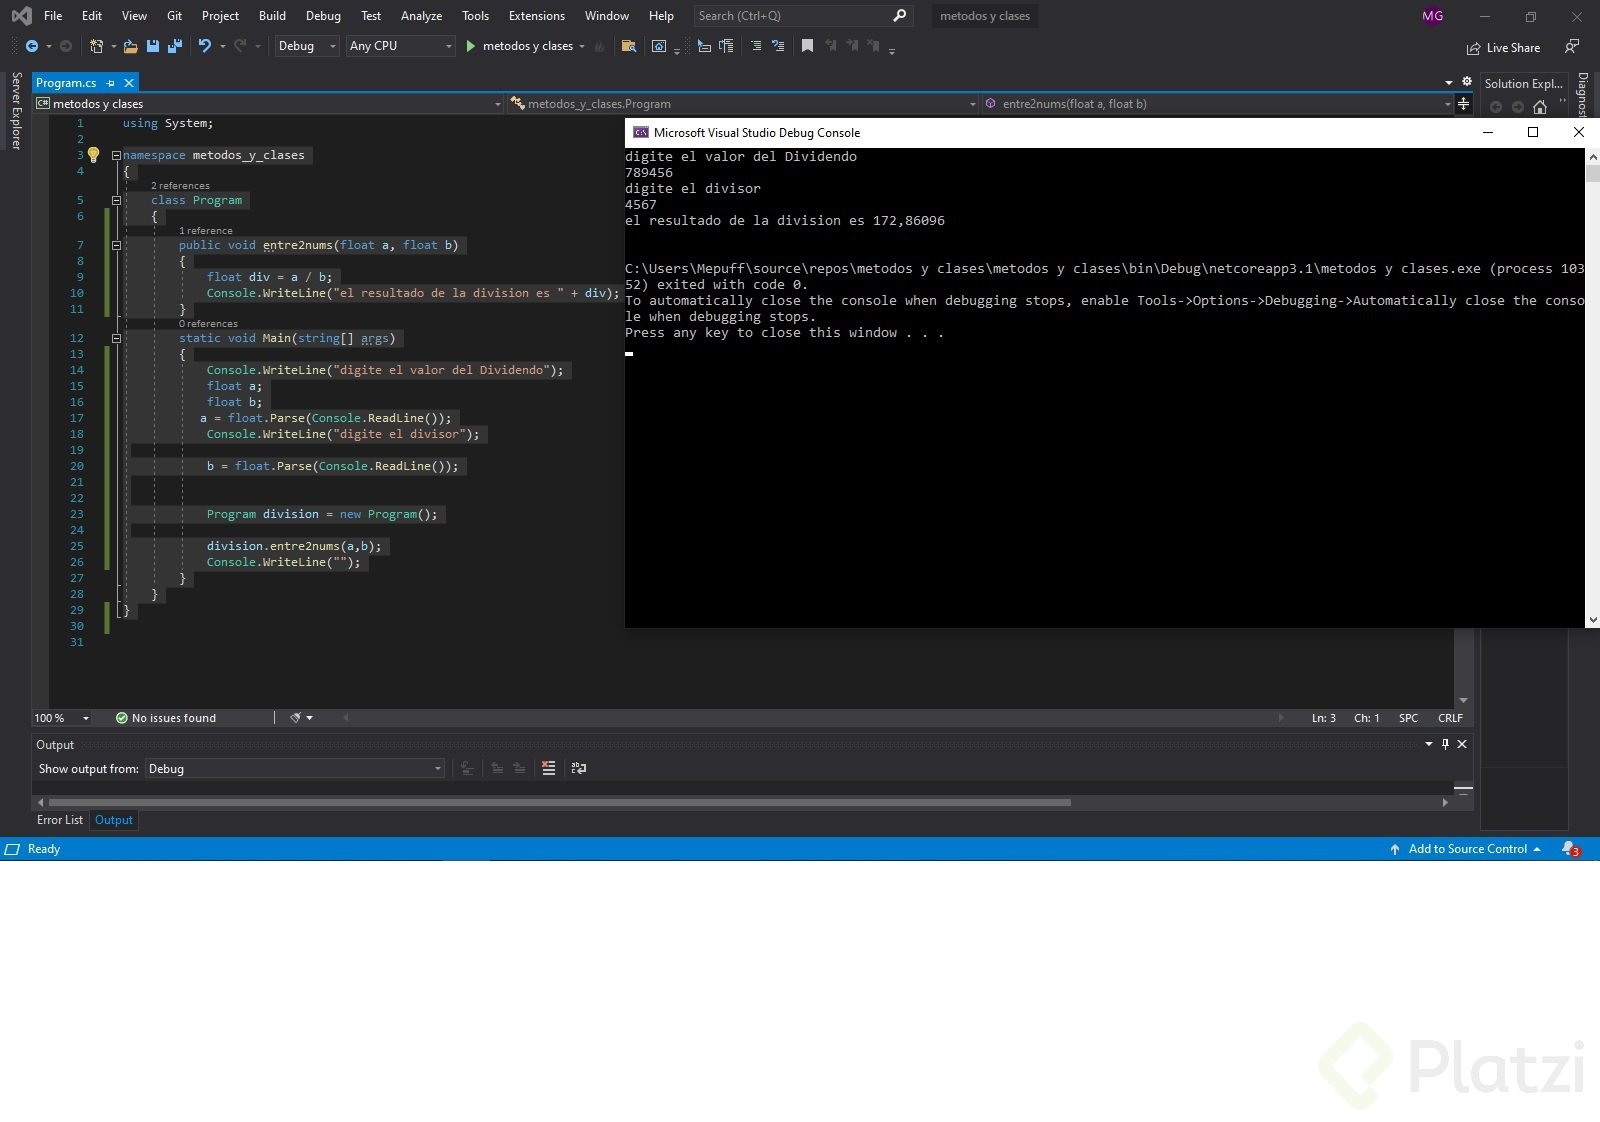Click the Solution Explorer Home icon
1600x1122 pixels.
click(1540, 107)
